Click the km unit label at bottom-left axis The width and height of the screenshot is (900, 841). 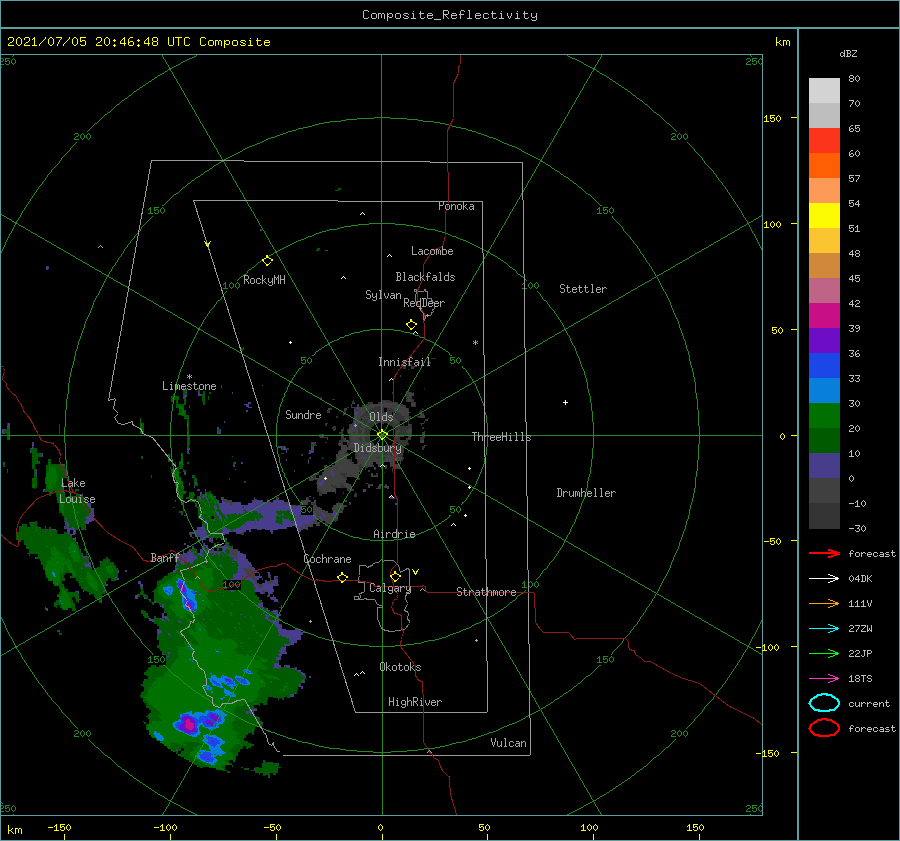coord(14,830)
